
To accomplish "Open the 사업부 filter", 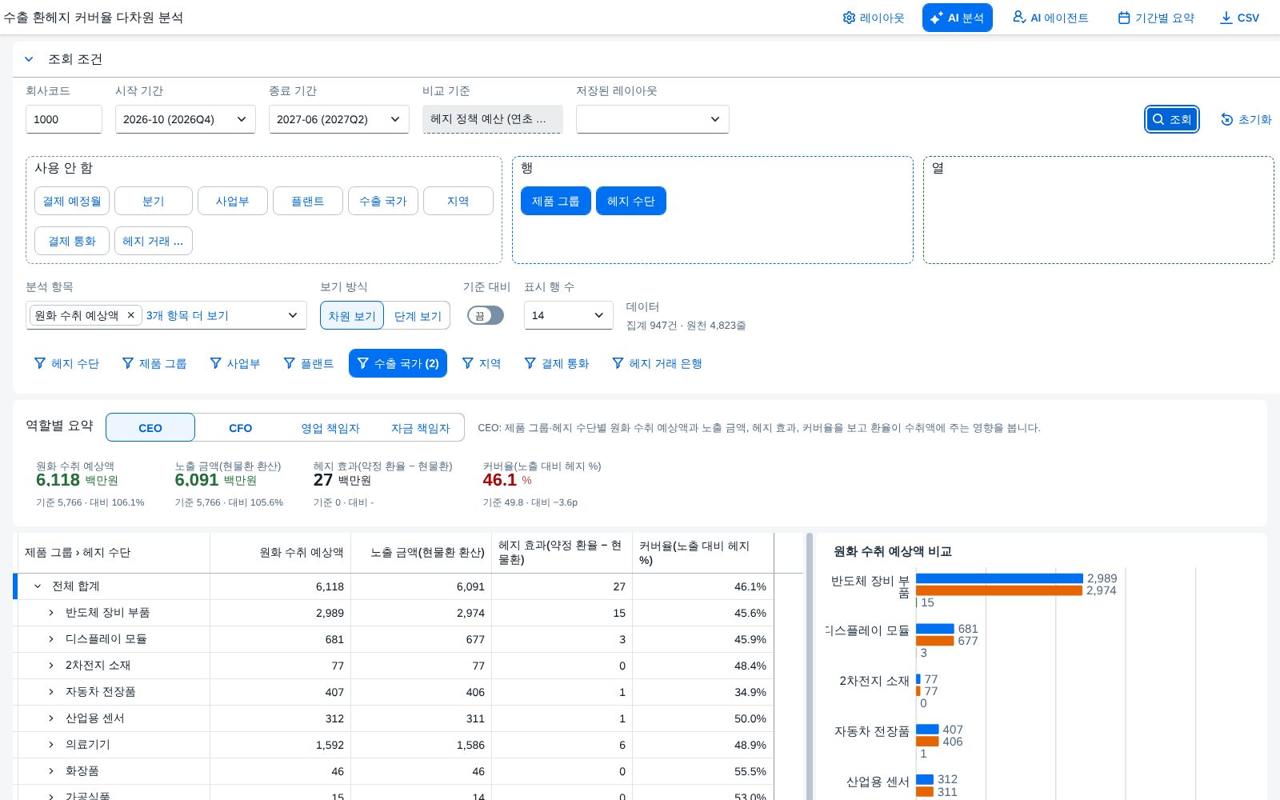I will pos(235,364).
